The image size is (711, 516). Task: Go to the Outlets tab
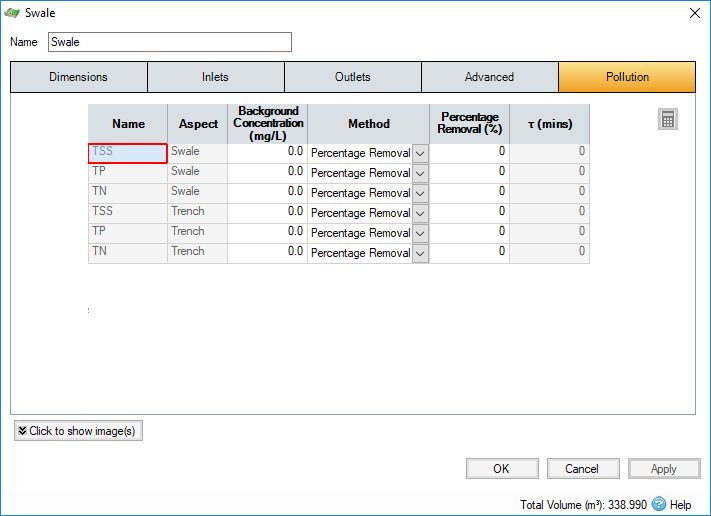point(353,77)
